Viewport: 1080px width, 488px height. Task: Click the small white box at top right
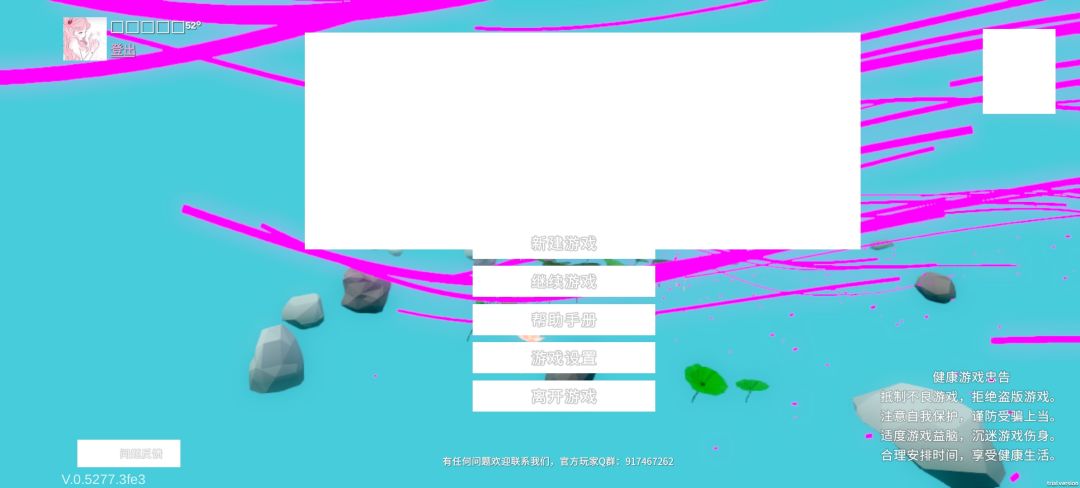pos(1019,72)
